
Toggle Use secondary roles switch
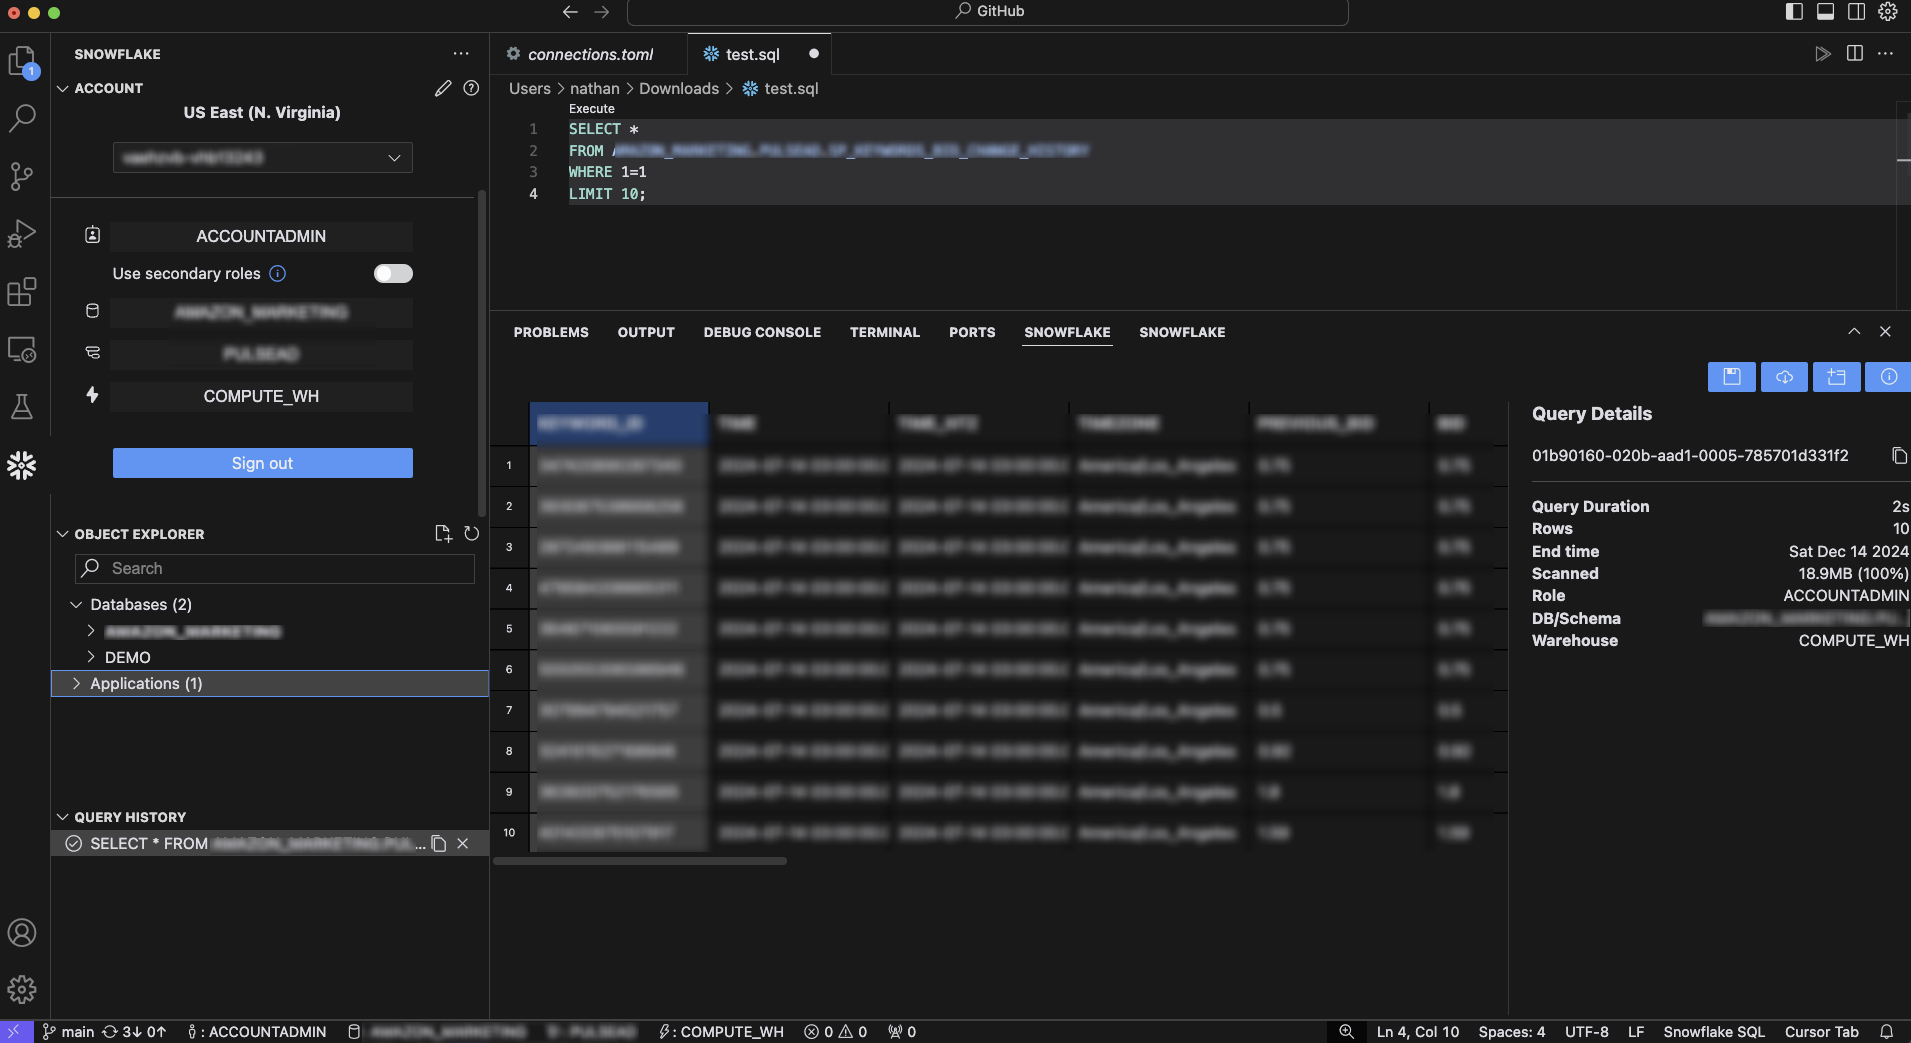click(393, 273)
